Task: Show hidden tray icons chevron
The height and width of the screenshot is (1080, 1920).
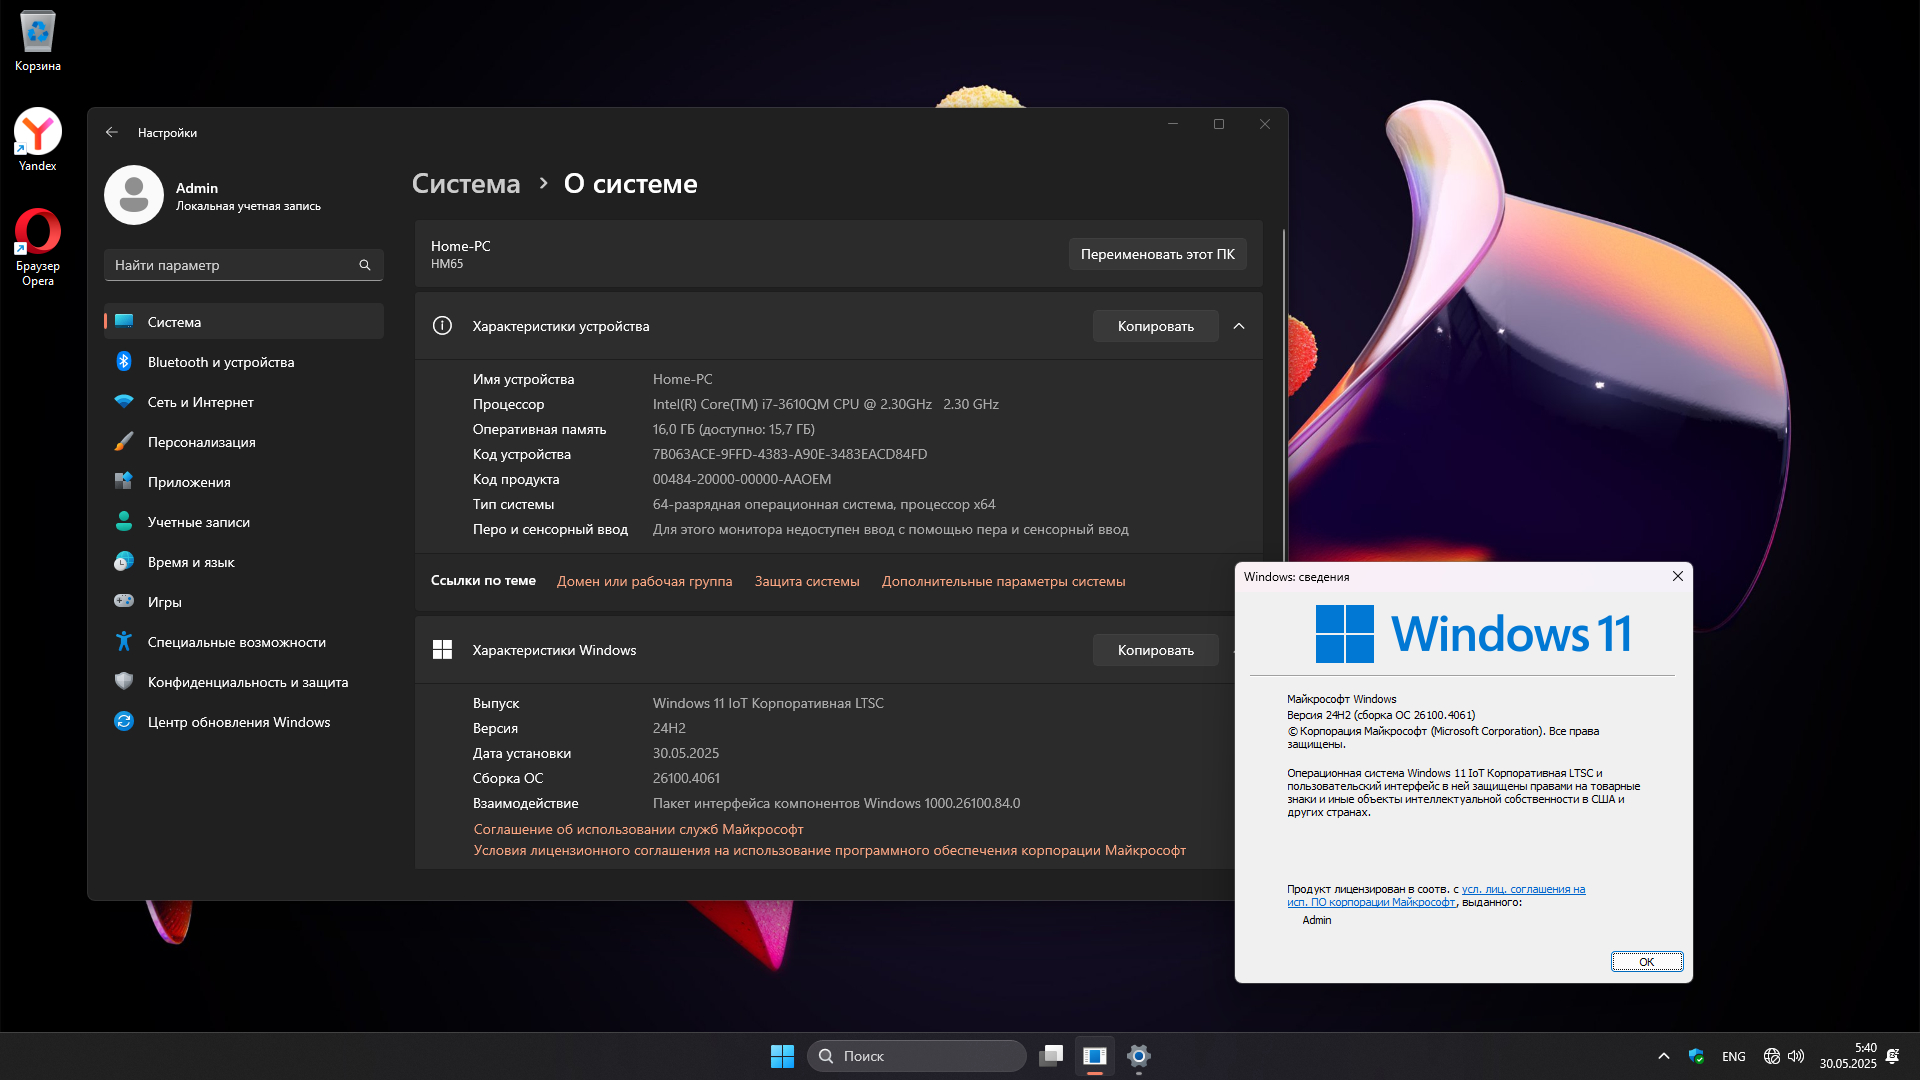Action: click(1664, 1056)
